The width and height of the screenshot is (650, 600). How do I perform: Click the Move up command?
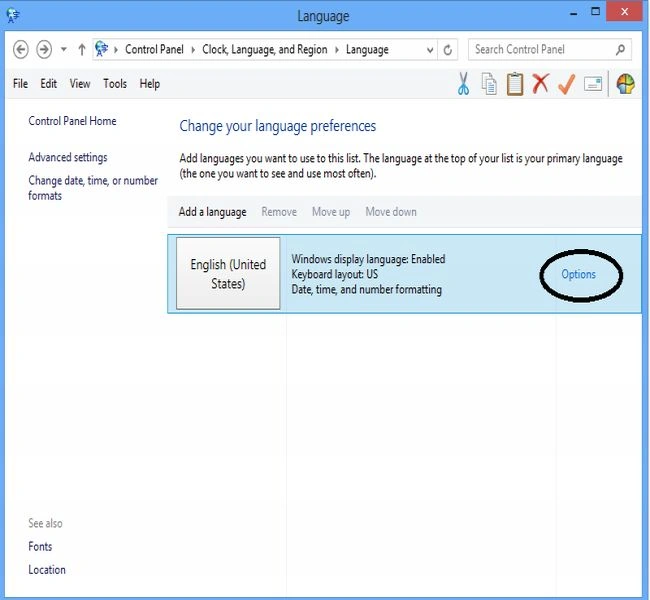pyautogui.click(x=331, y=212)
